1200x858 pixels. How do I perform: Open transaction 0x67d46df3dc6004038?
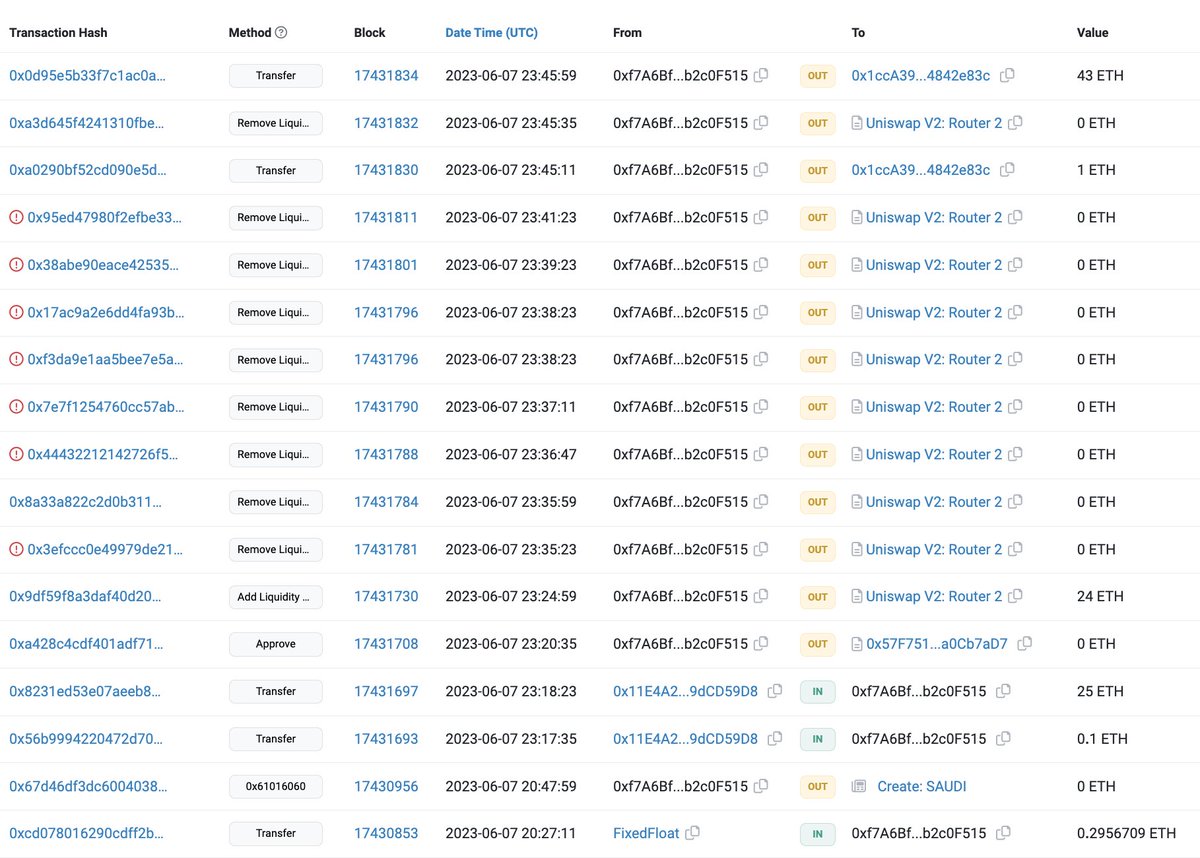click(x=86, y=786)
